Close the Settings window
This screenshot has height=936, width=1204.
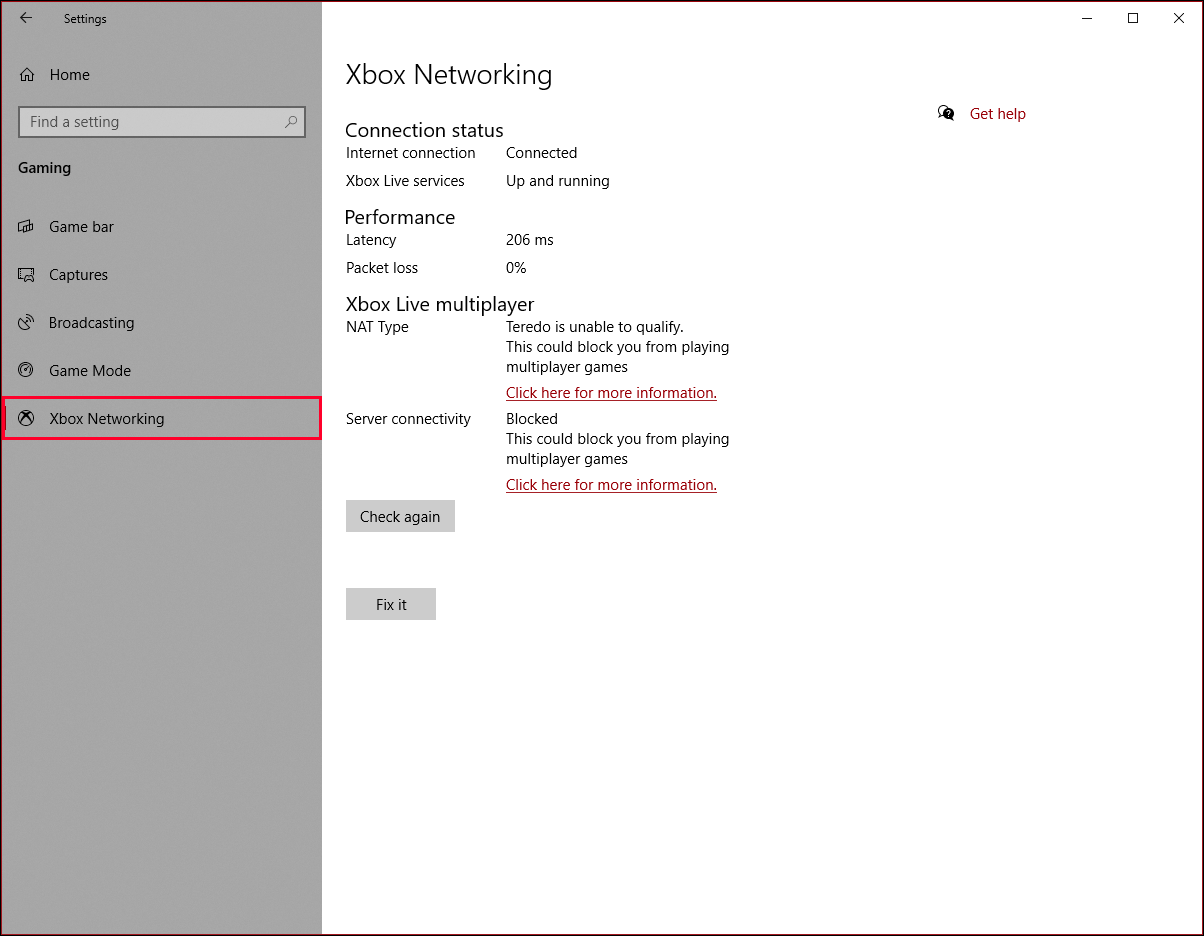tap(1179, 18)
